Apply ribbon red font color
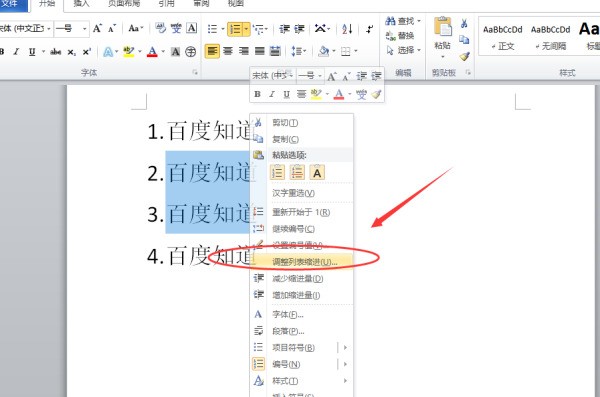Image resolution: width=600 pixels, height=397 pixels. [x=152, y=52]
